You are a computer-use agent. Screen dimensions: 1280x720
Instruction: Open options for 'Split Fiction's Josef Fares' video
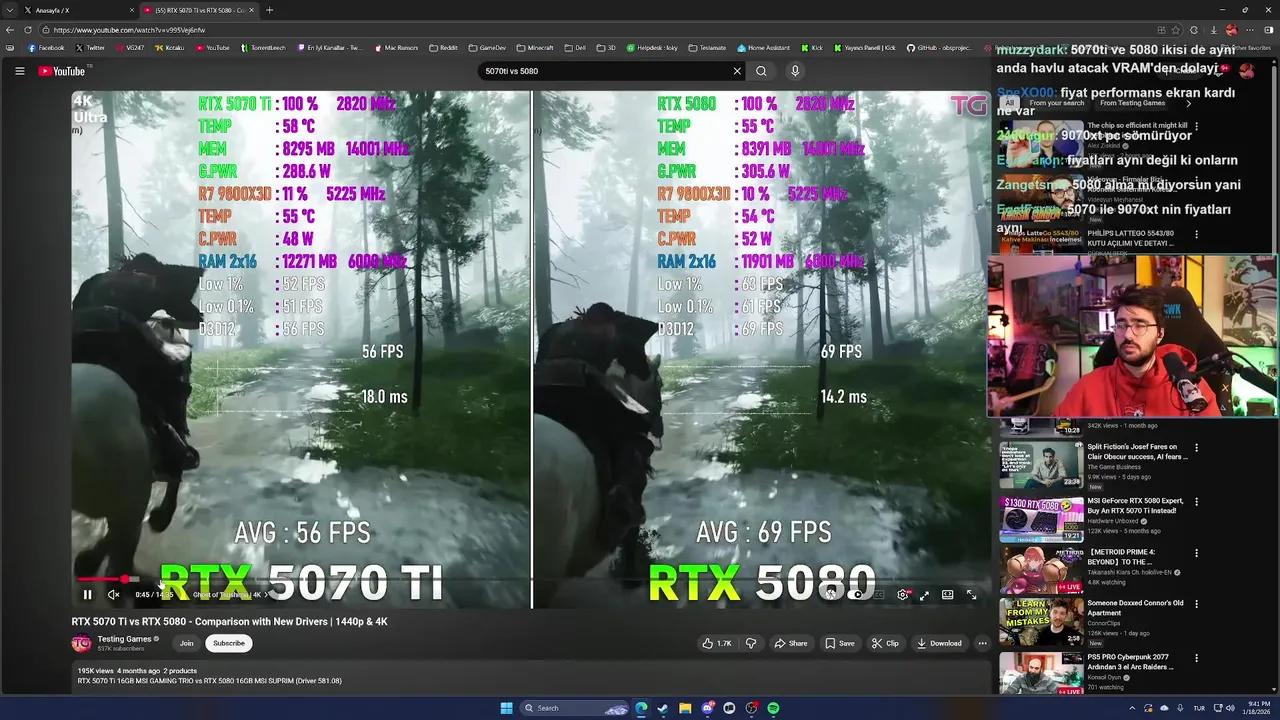(x=1196, y=448)
